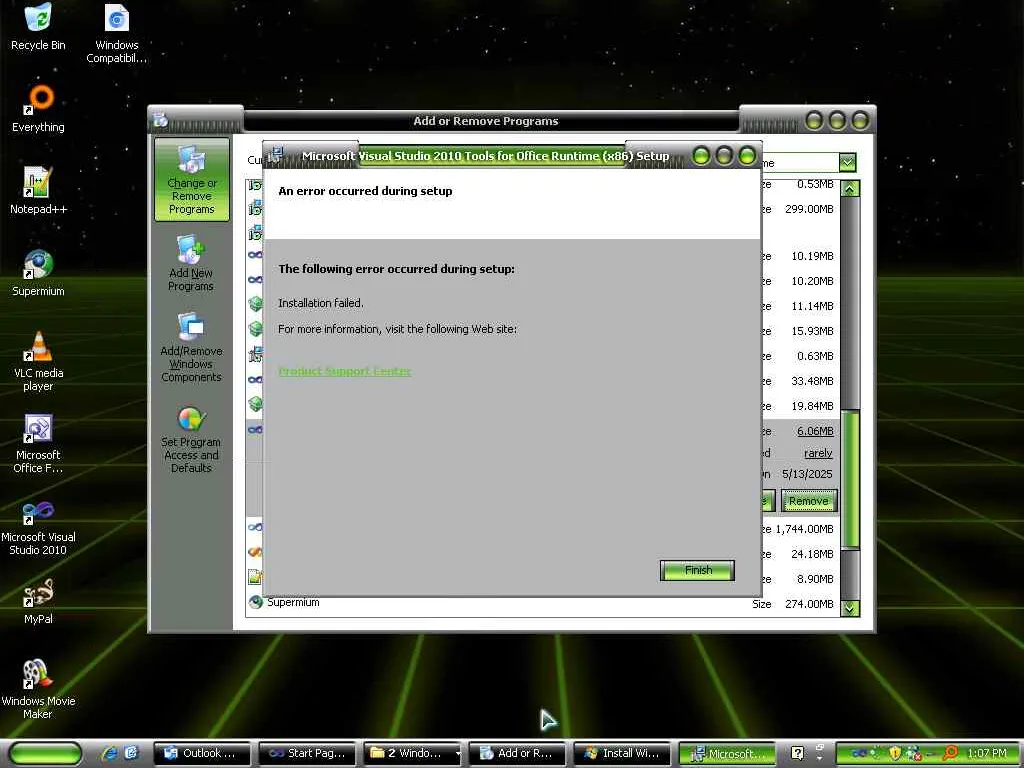Open Notepad++ desktop shortcut
The width and height of the screenshot is (1024, 768).
pos(39,191)
